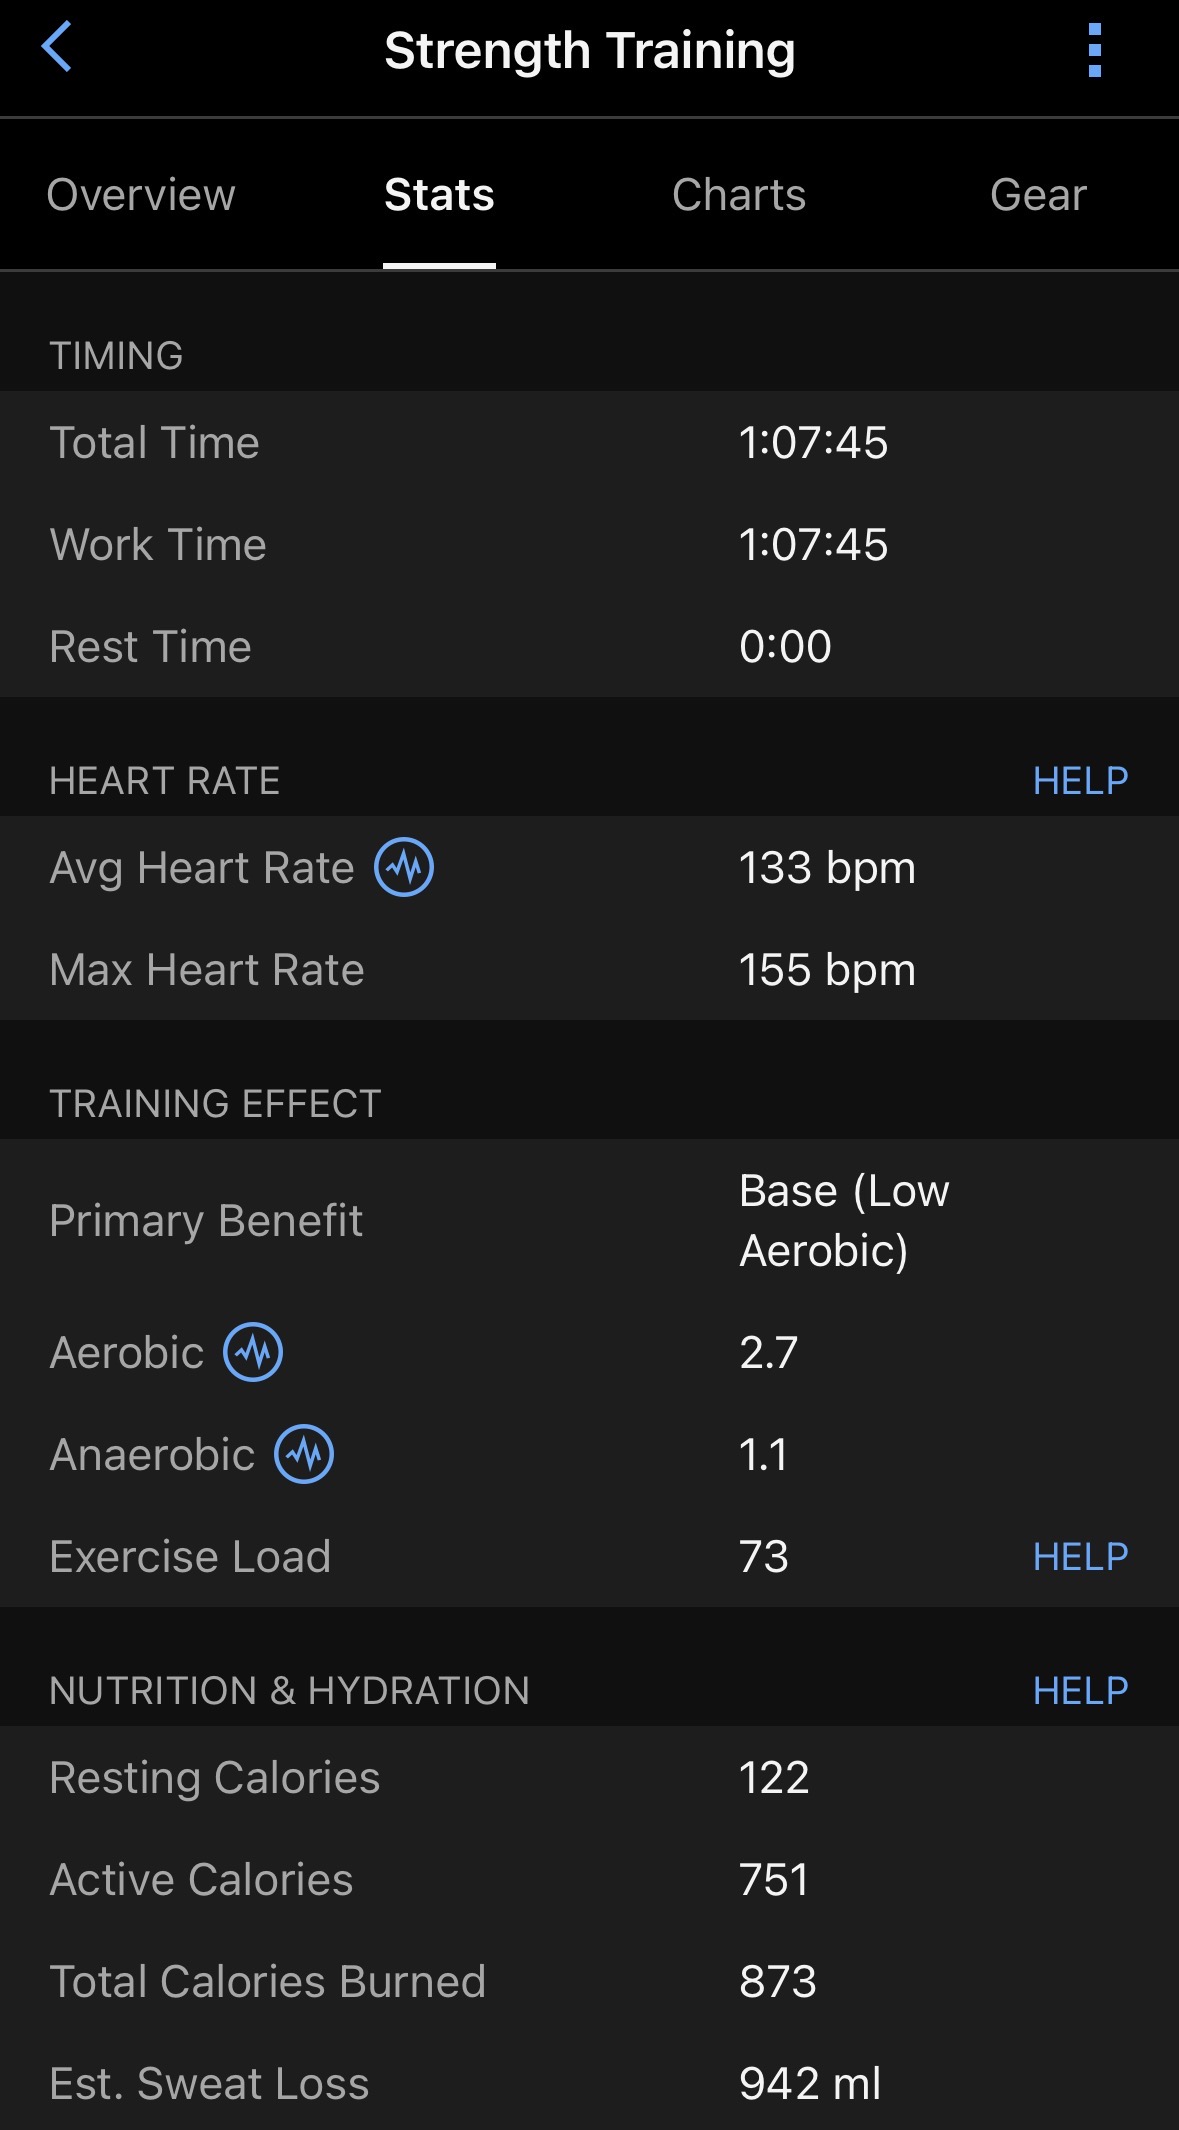1179x2130 pixels.
Task: Tap HELP next to Exercise Load
Action: [1080, 1556]
